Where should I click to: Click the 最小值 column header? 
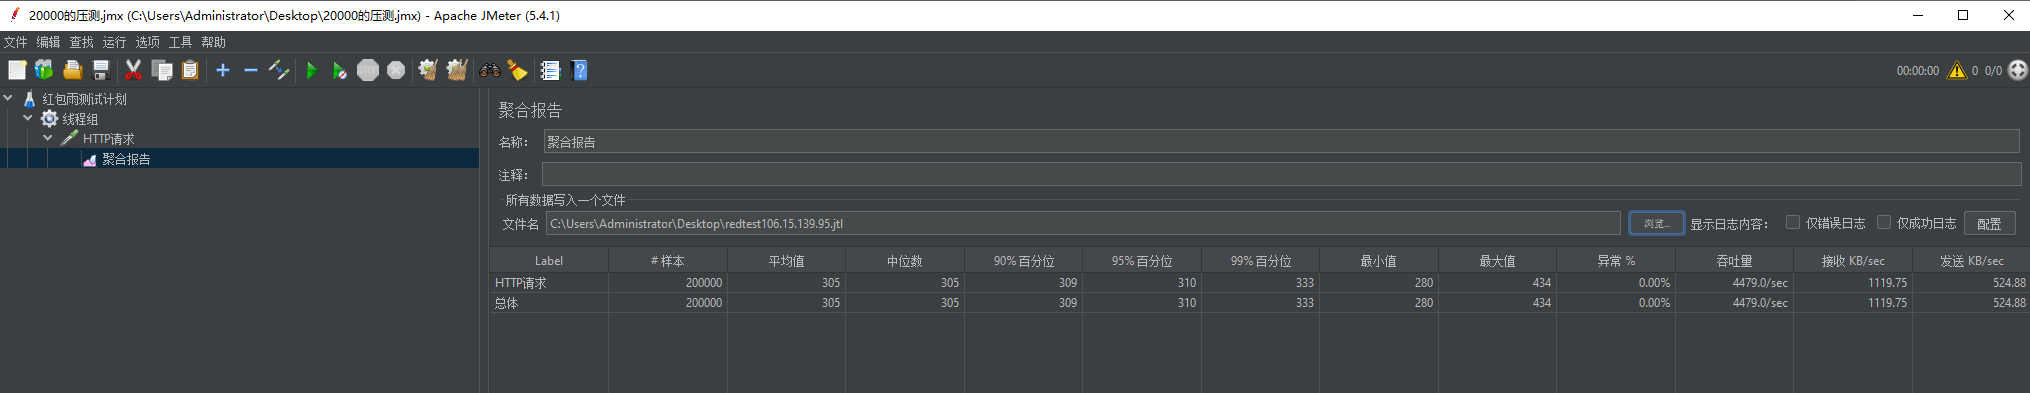click(1379, 260)
